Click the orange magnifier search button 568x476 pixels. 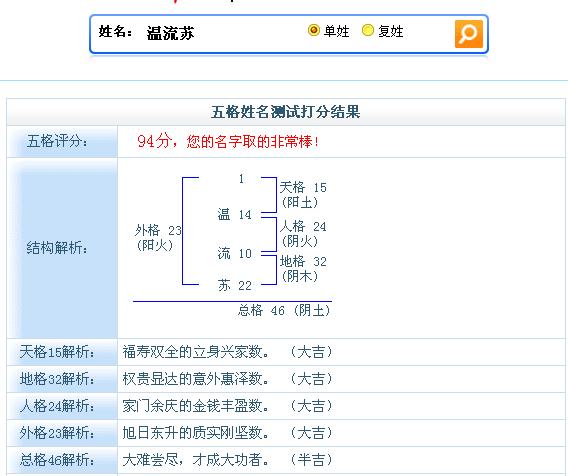469,34
